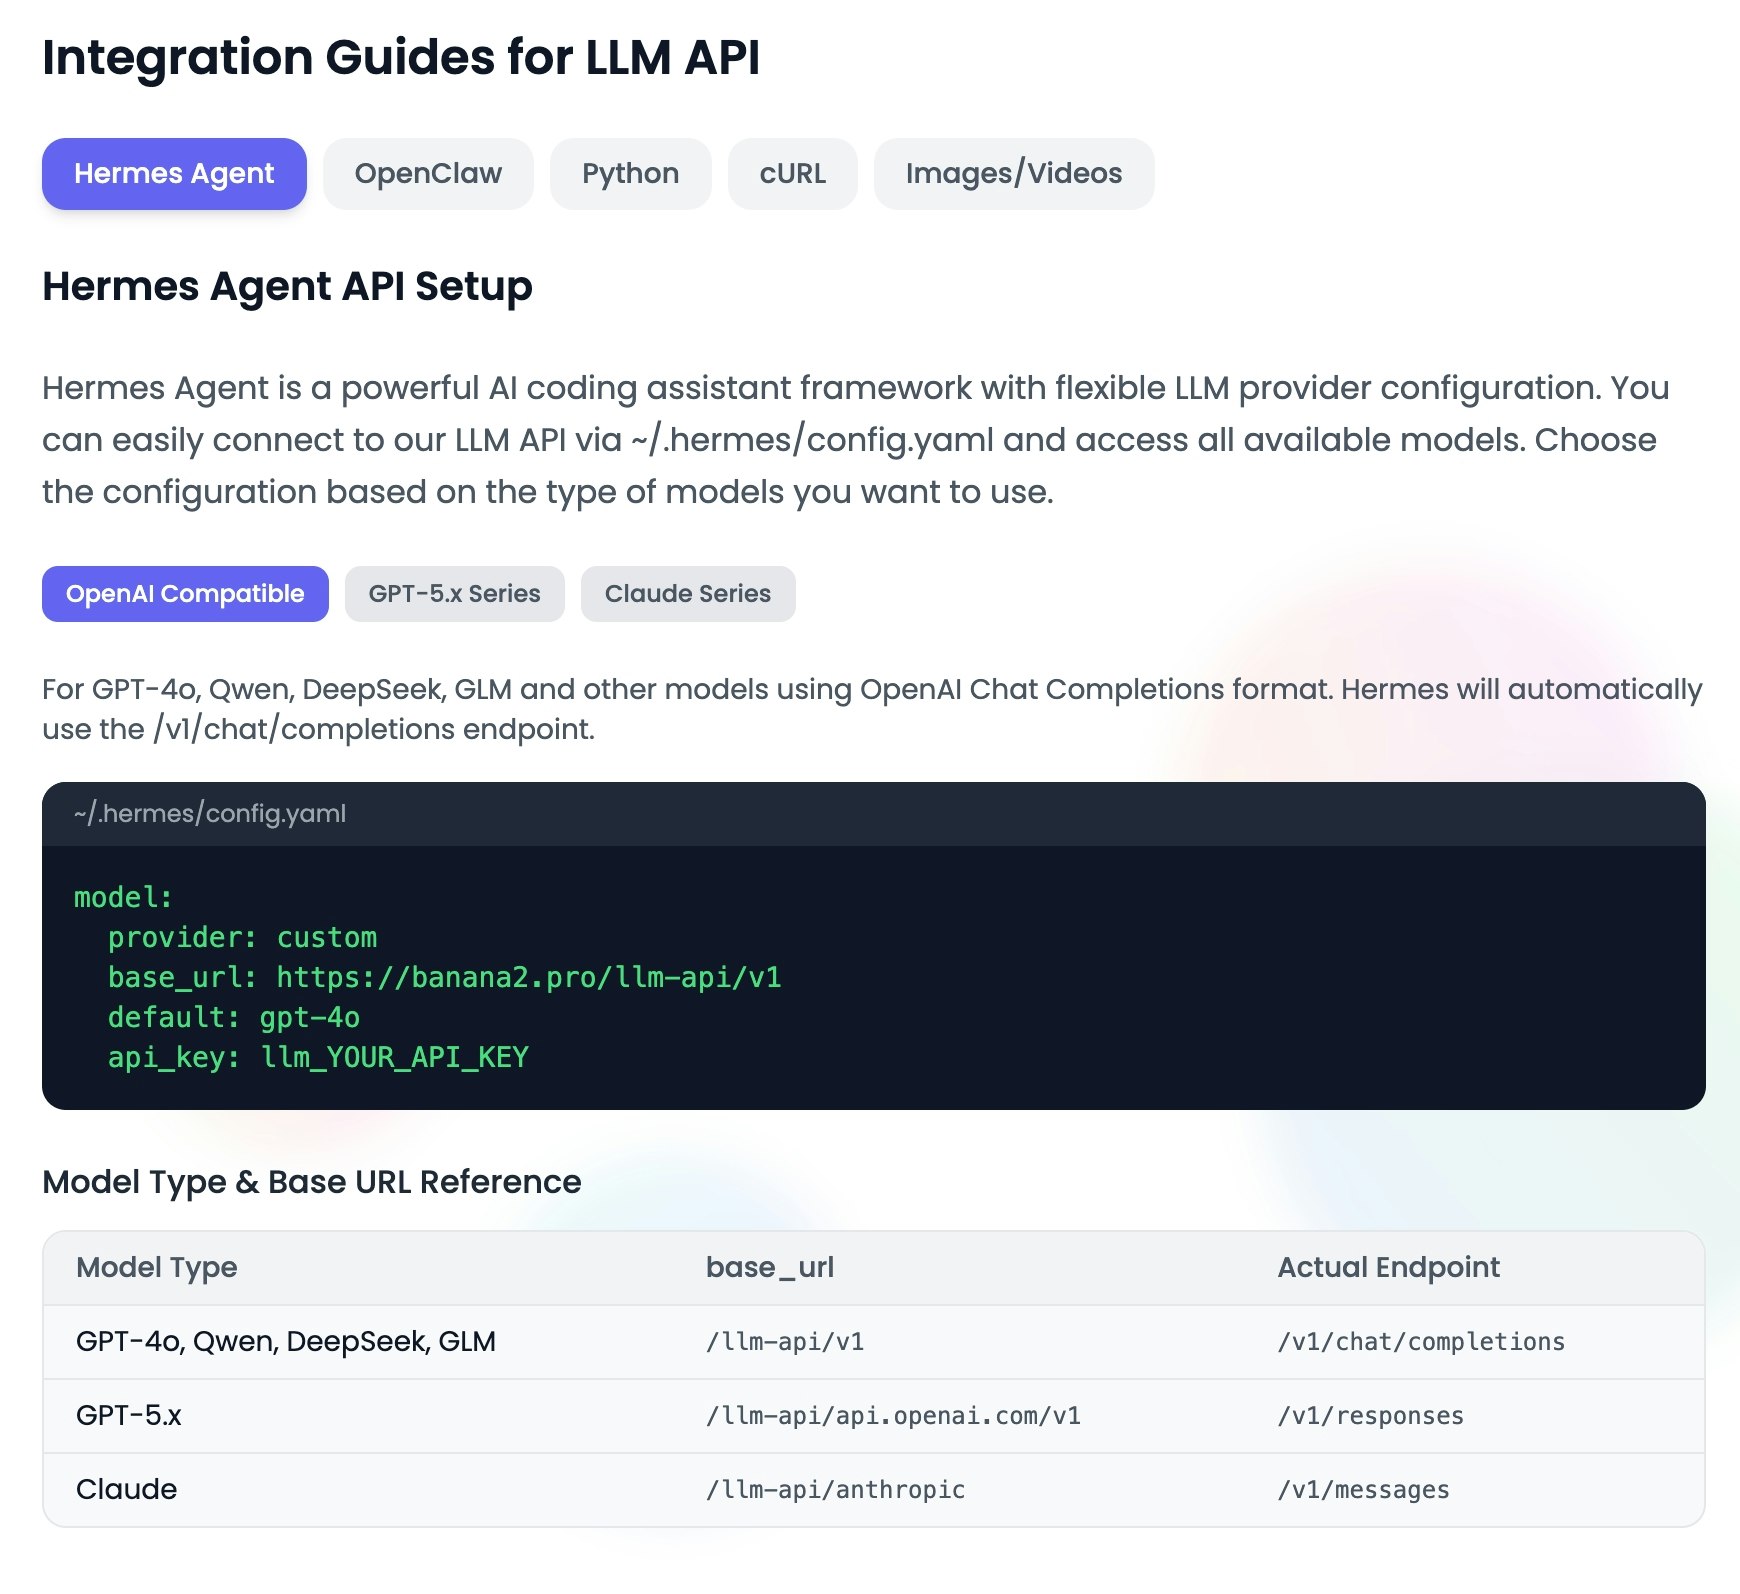Image resolution: width=1740 pixels, height=1594 pixels.
Task: Click the "Claude" model type table cell
Action: tap(127, 1489)
